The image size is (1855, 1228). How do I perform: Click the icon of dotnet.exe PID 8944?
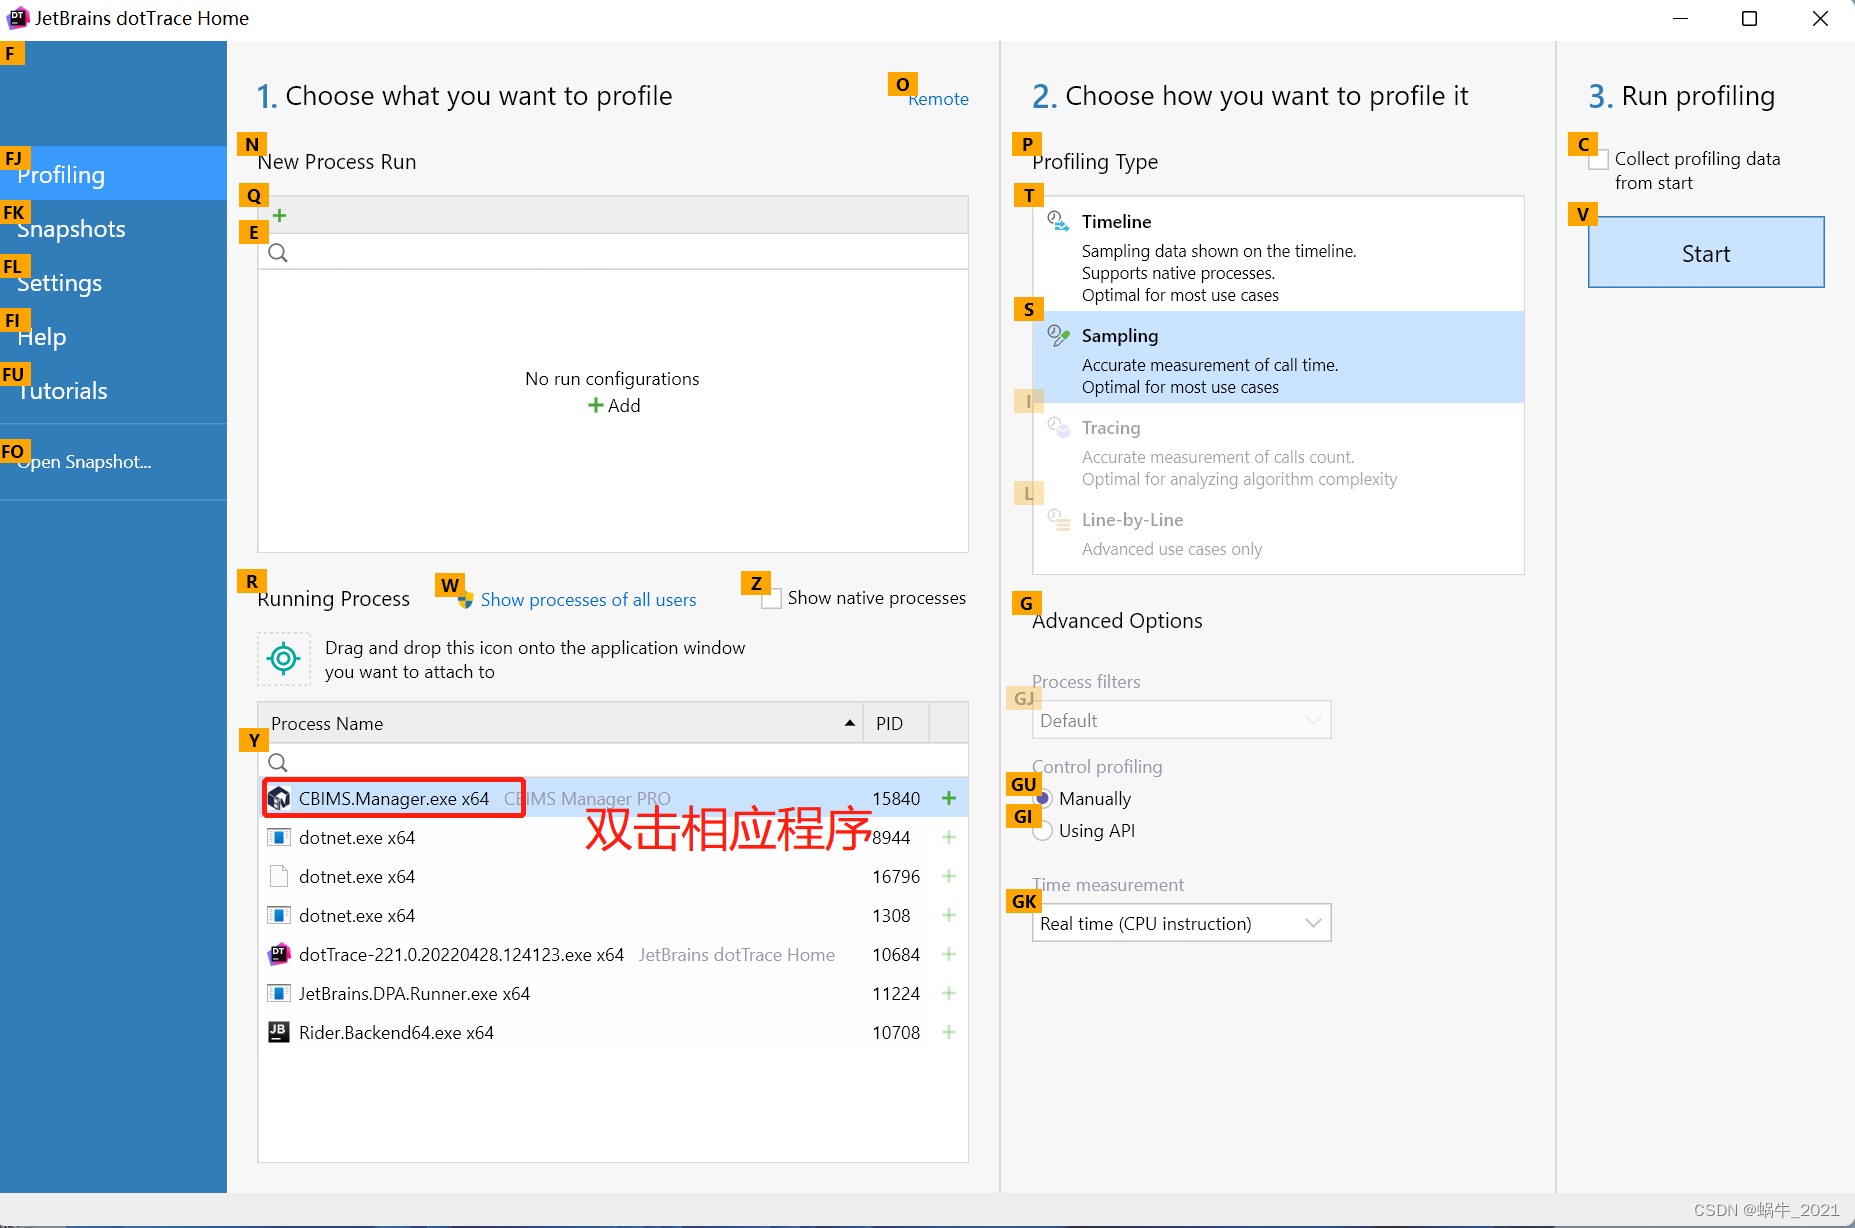coord(279,837)
